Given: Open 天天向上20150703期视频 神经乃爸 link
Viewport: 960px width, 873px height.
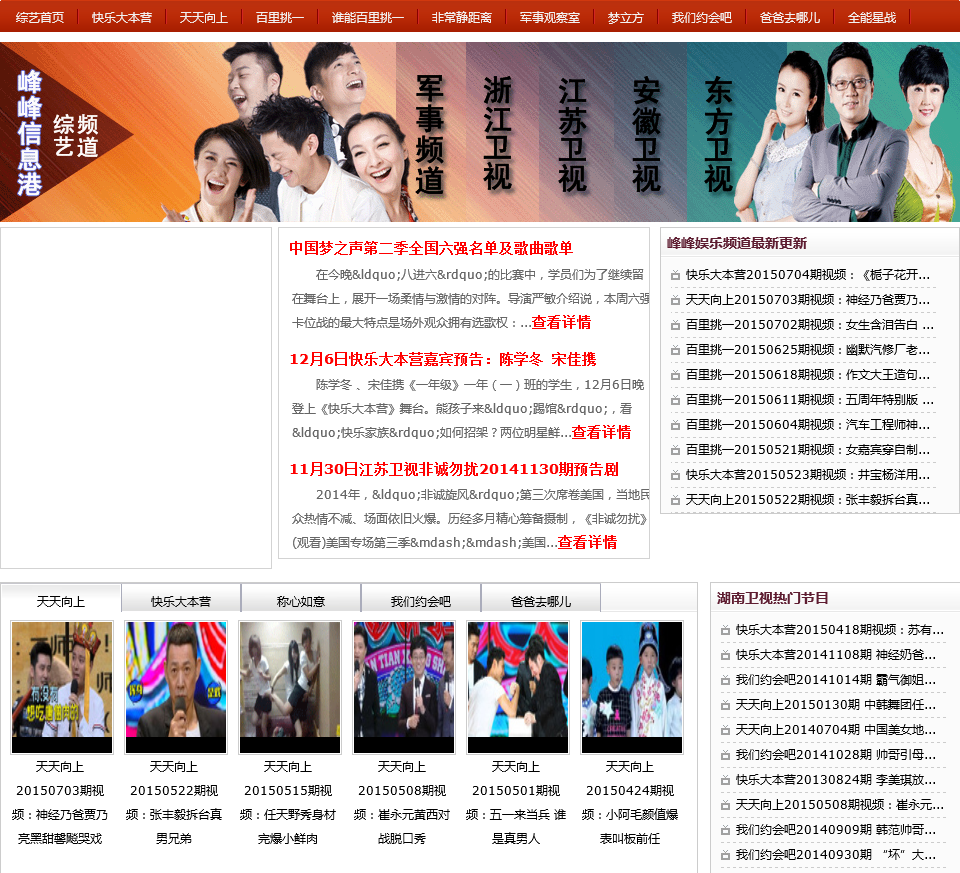Looking at the screenshot, I should pos(808,300).
